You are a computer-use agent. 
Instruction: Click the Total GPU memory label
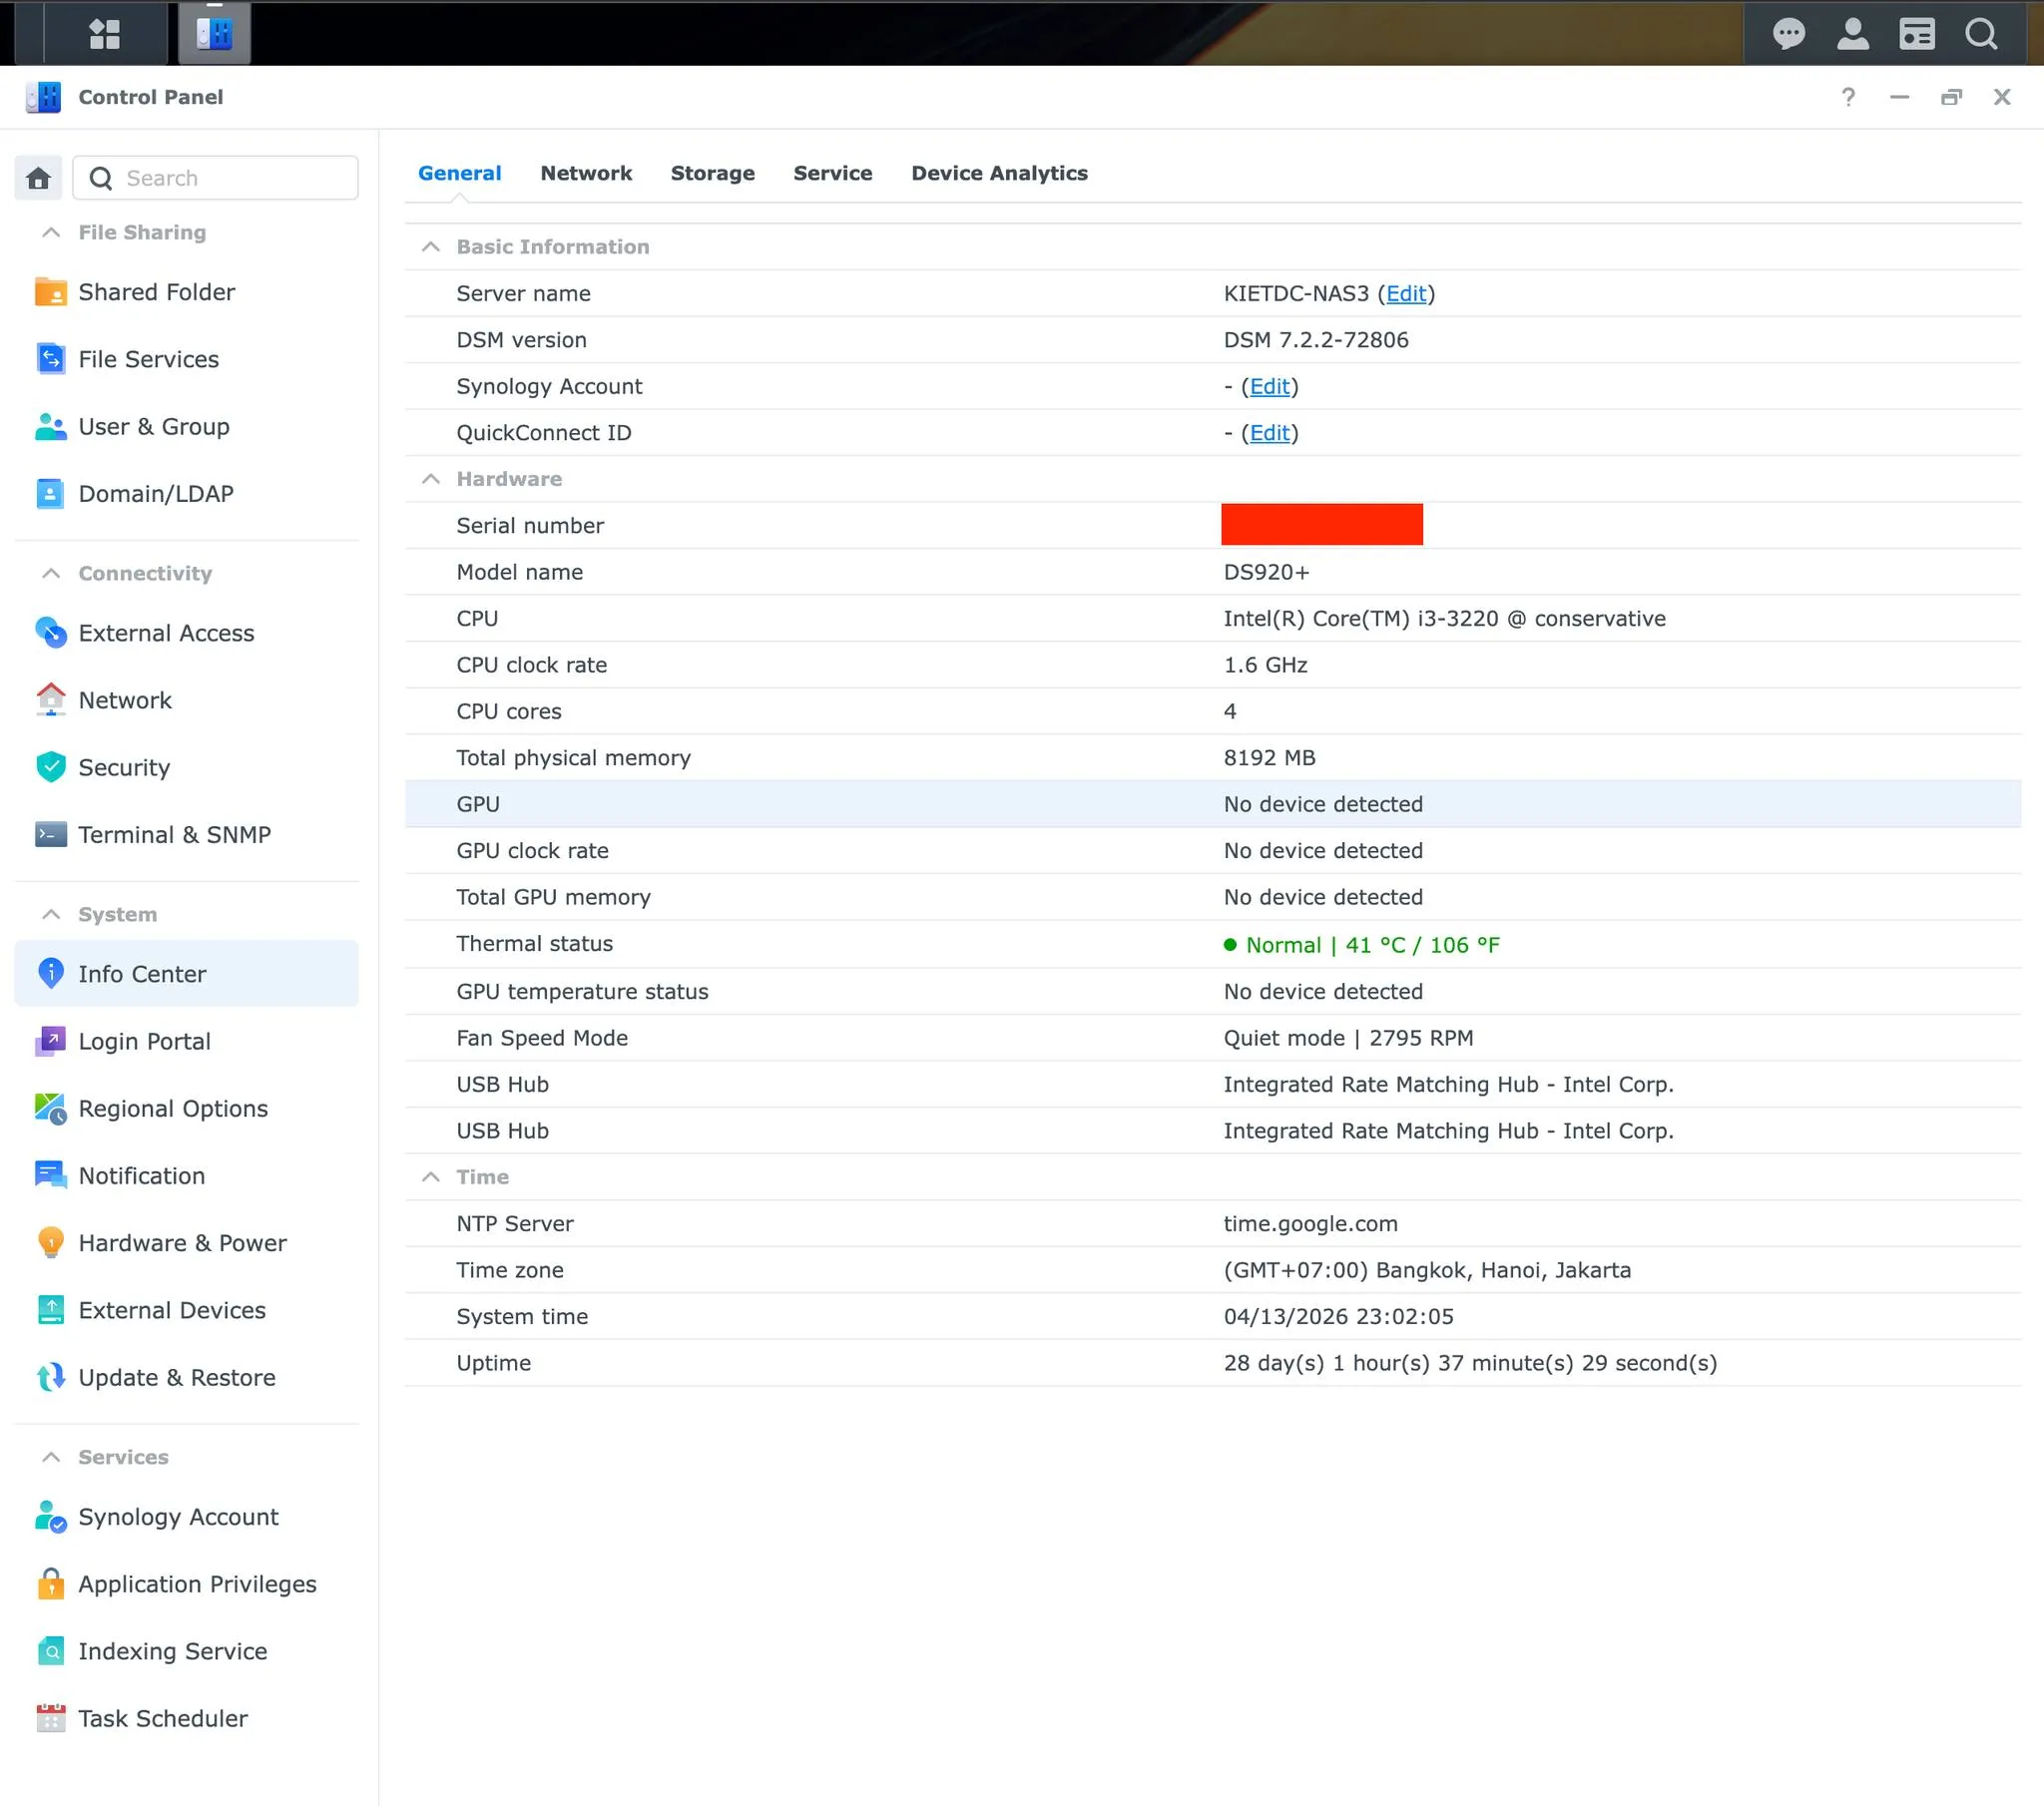coord(553,897)
